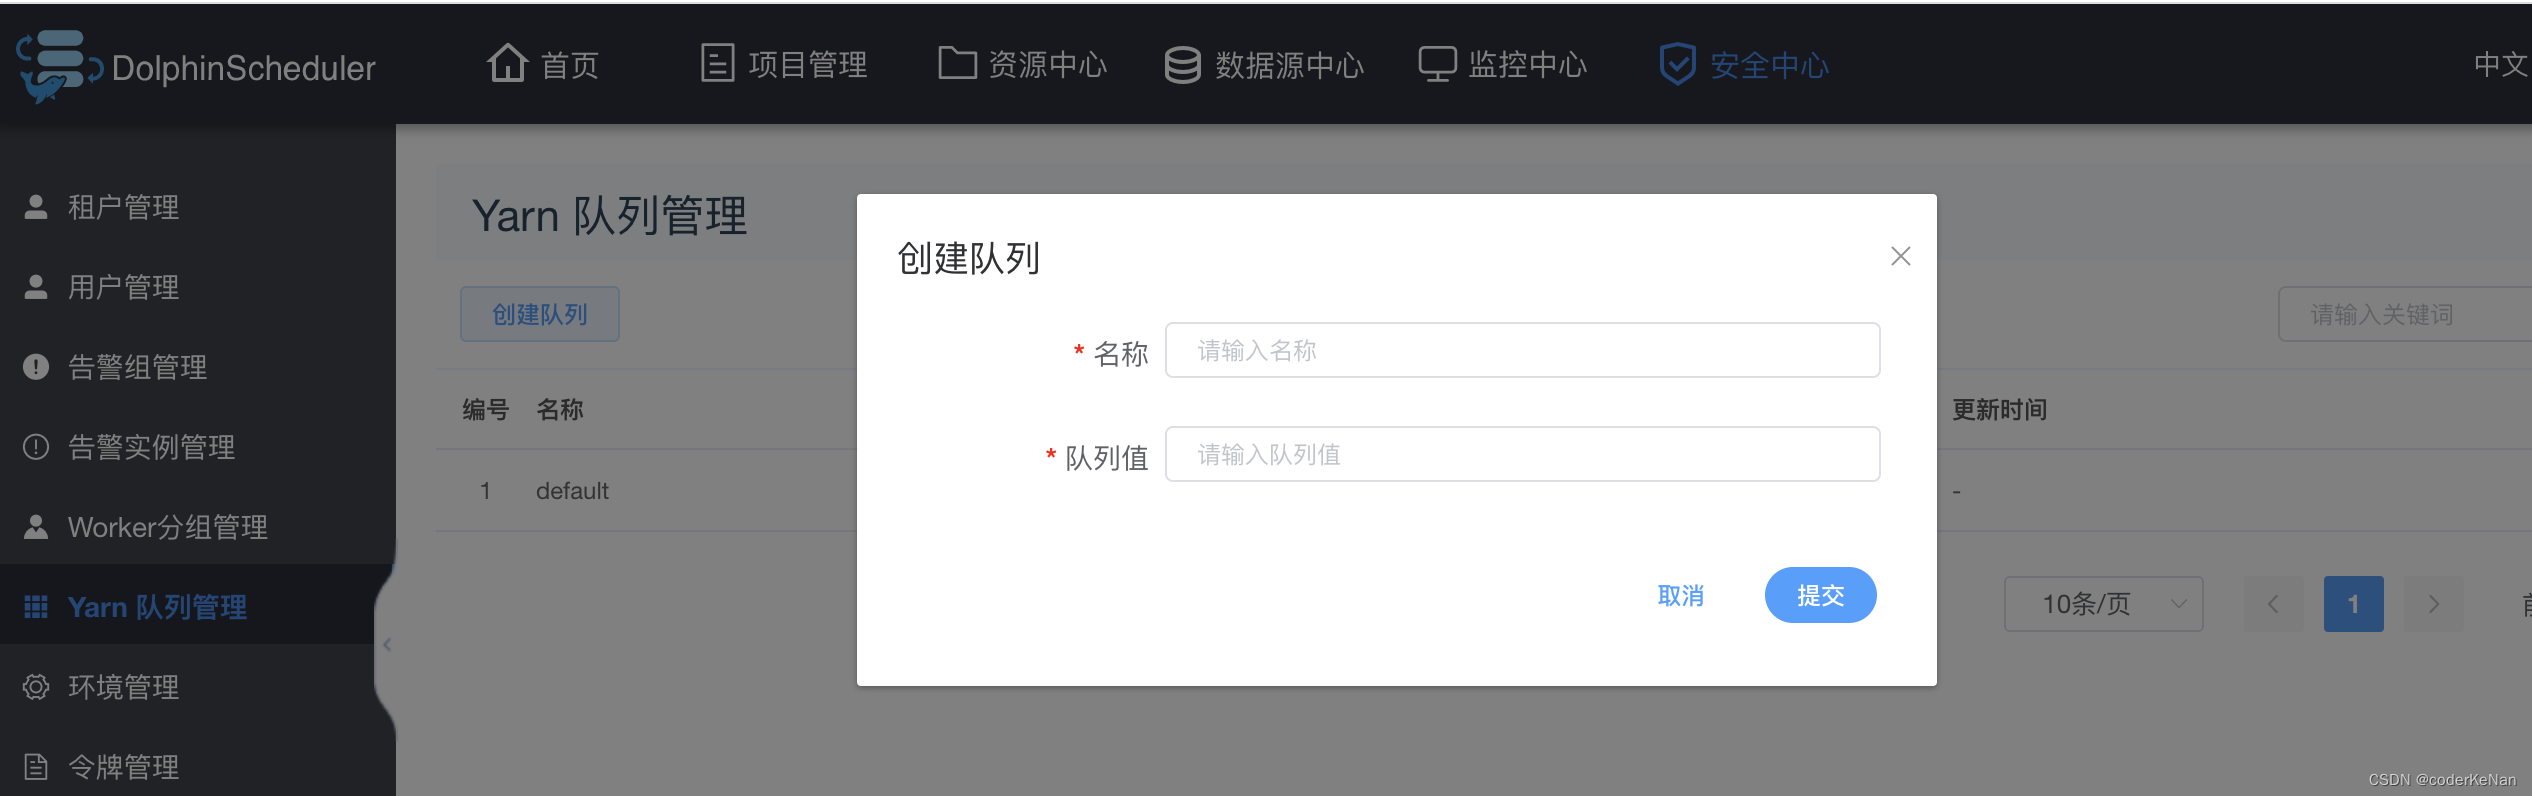The image size is (2532, 796).
Task: Click the document icon beside 令牌管理
Action: 36,767
